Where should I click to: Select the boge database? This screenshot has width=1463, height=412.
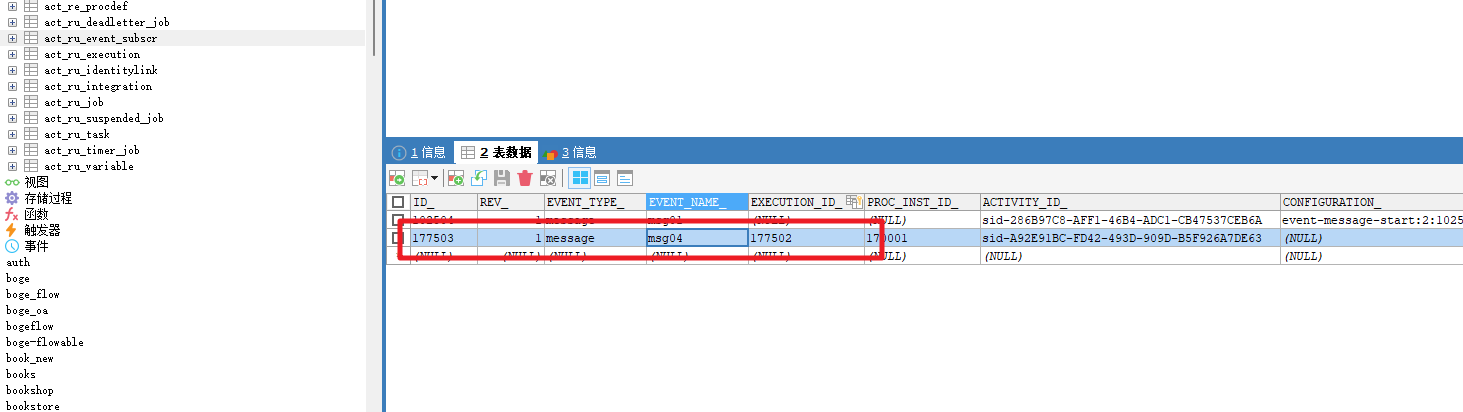[x=18, y=278]
